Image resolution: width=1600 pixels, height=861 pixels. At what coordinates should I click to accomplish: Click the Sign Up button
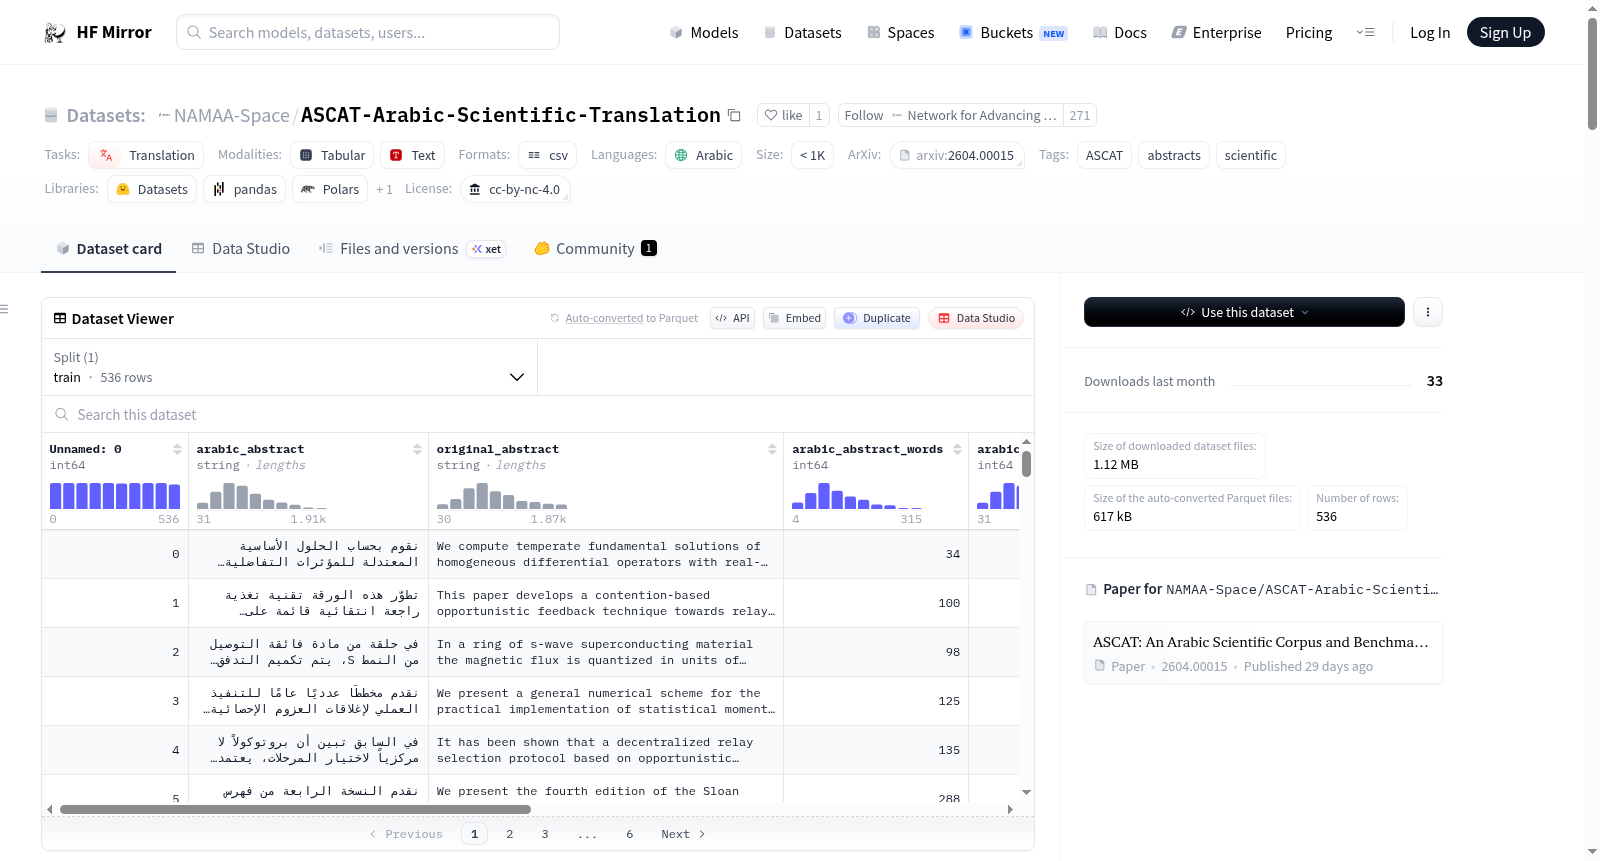point(1505,33)
